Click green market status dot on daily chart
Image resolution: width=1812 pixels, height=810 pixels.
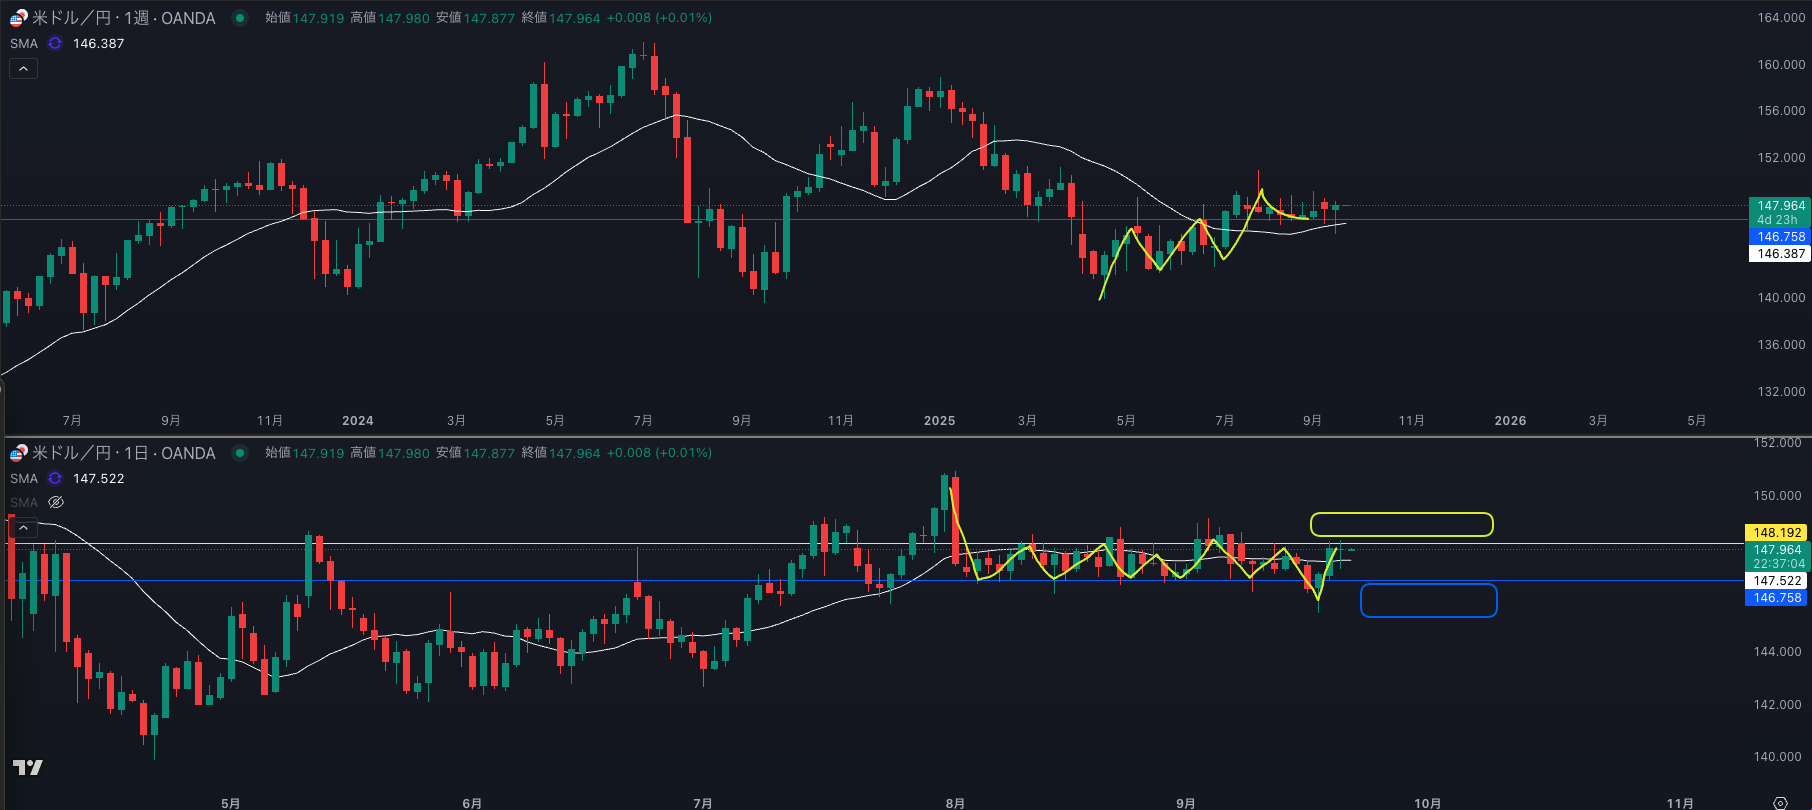pos(240,453)
